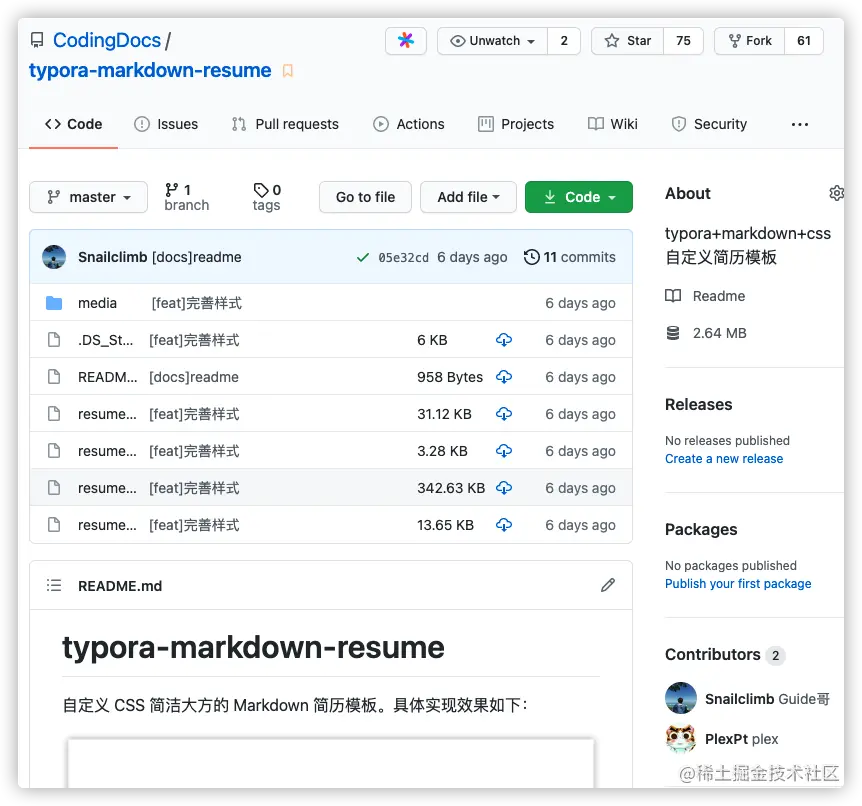
Task: Select the Code tab
Action: [74, 124]
